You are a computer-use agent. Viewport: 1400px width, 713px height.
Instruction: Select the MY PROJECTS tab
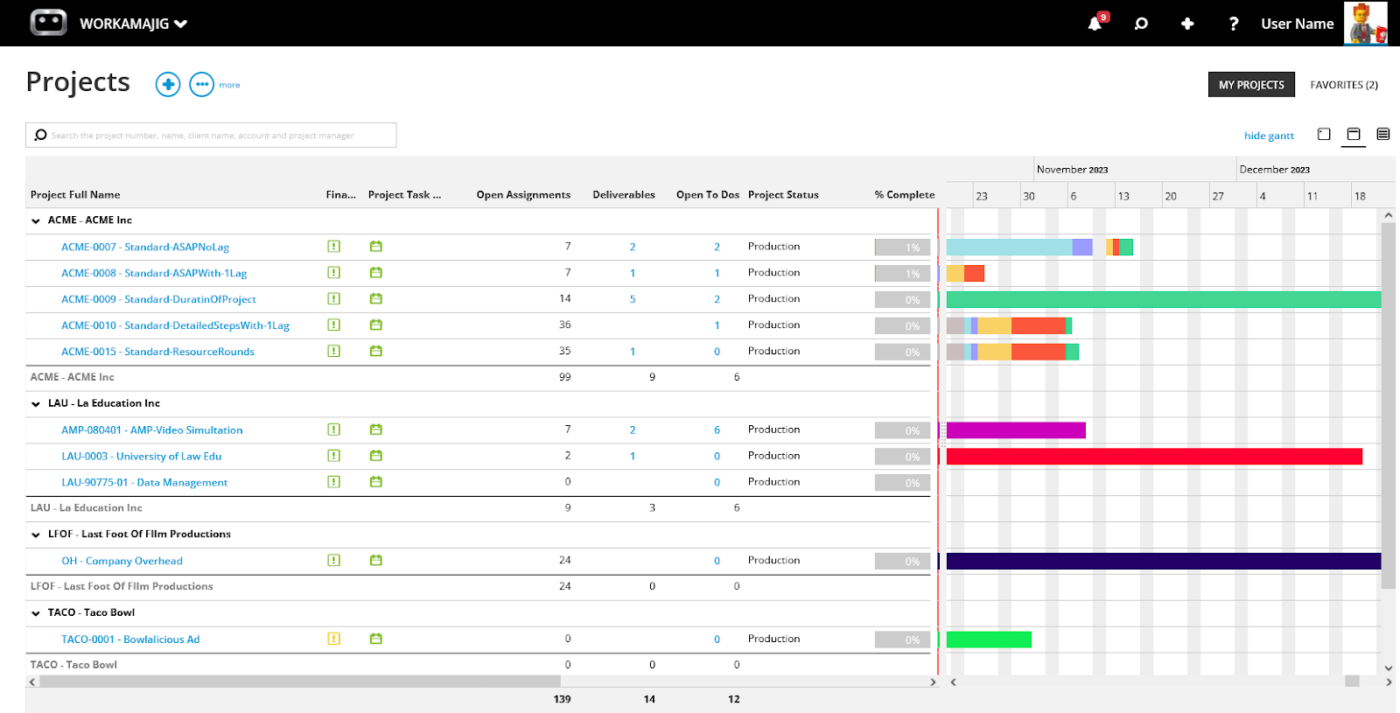tap(1251, 85)
